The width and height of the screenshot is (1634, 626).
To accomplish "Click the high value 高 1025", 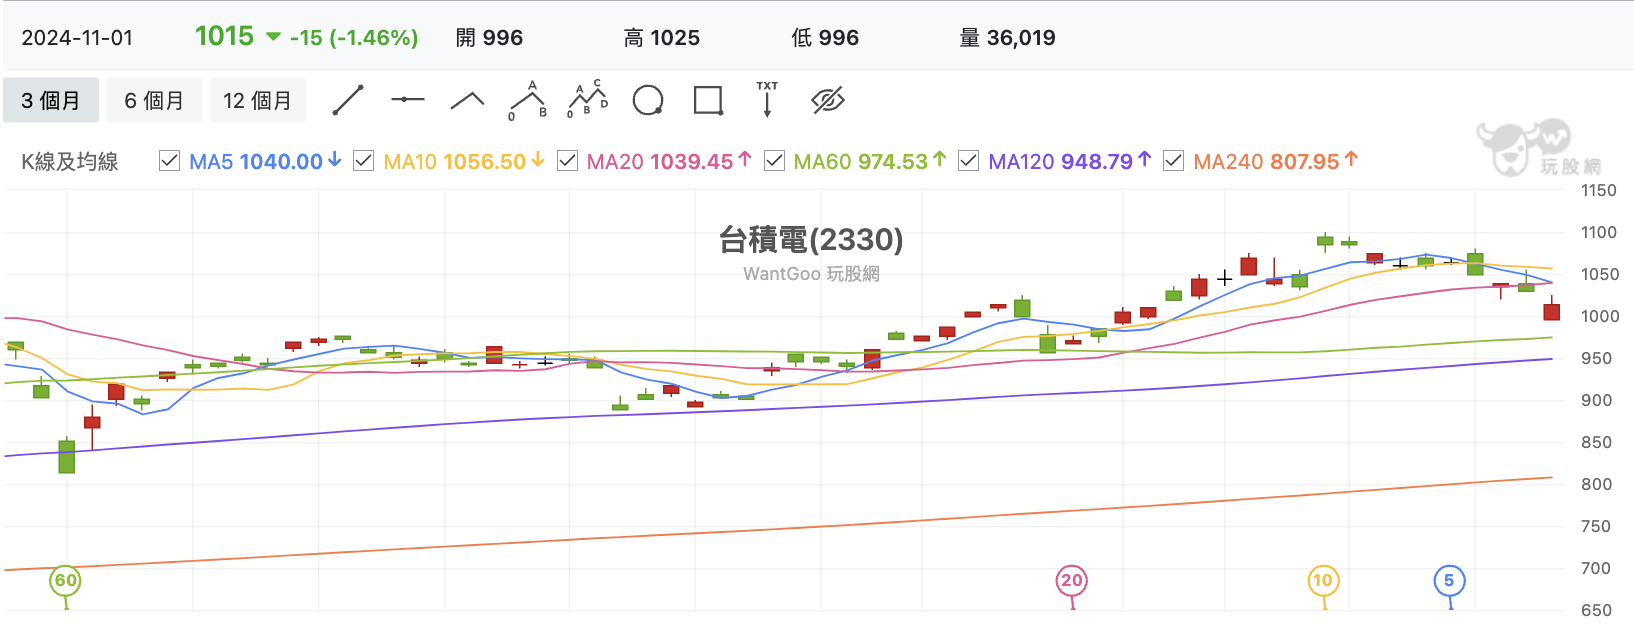I will pos(661,38).
